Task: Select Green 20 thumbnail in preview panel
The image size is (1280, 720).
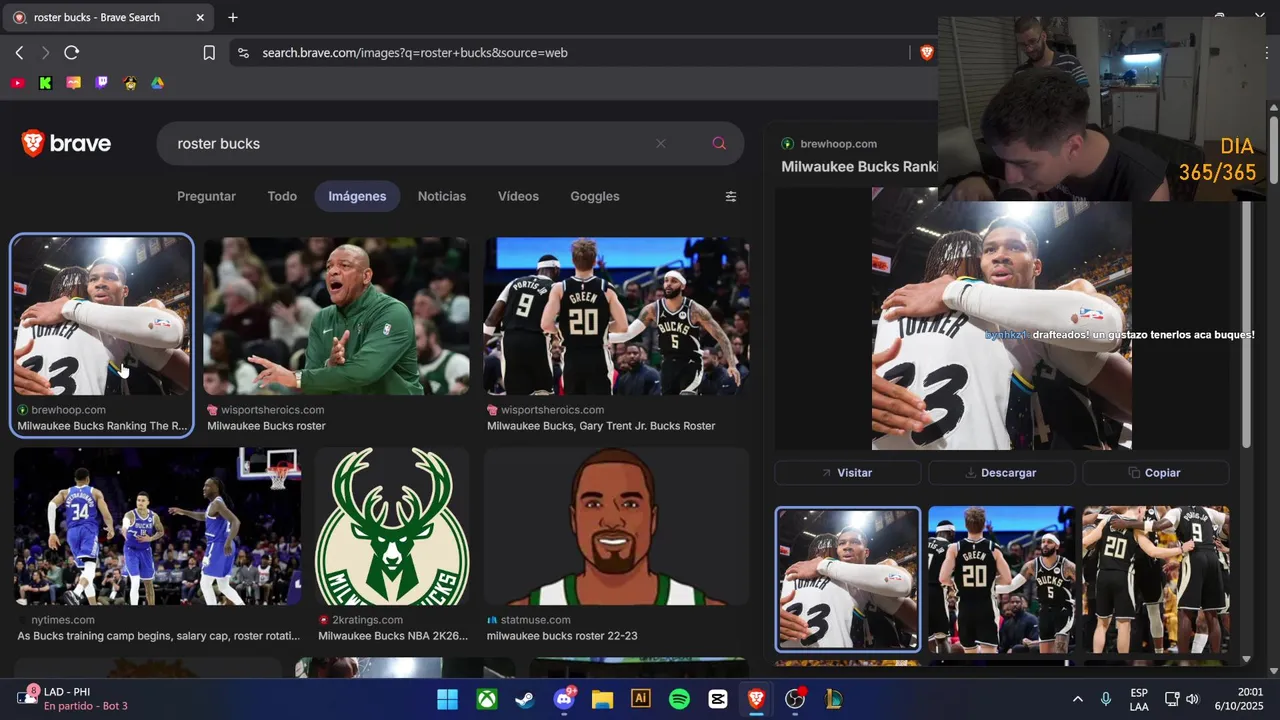Action: (1001, 579)
